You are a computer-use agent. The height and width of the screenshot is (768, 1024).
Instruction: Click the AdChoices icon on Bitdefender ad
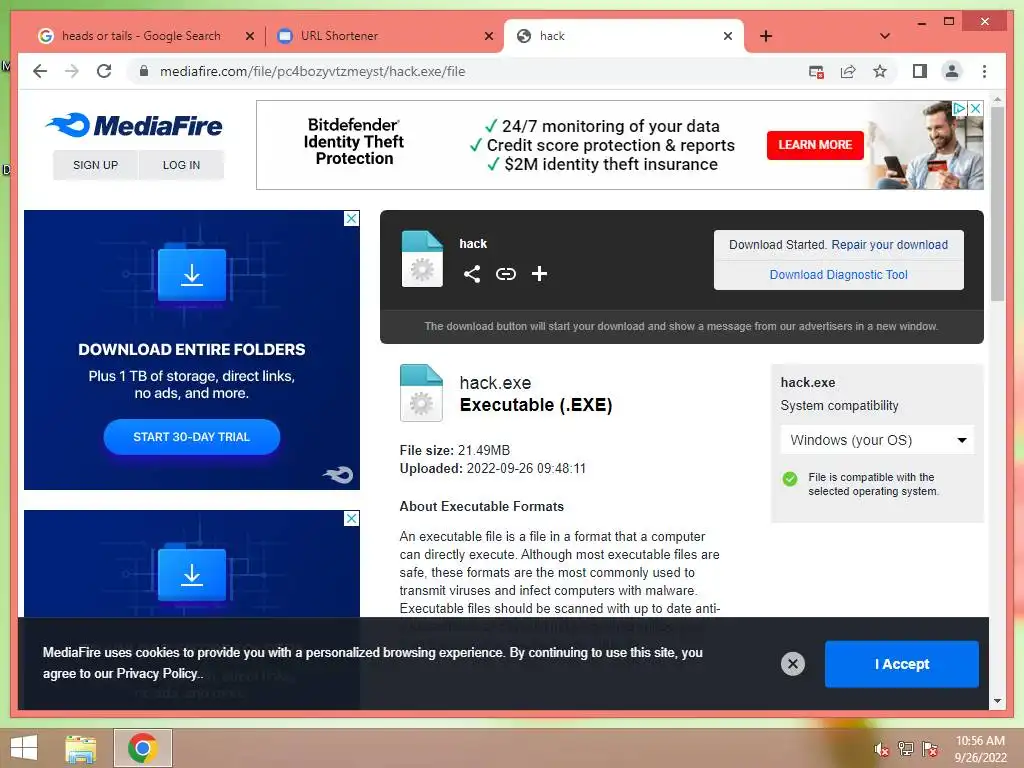pos(959,108)
